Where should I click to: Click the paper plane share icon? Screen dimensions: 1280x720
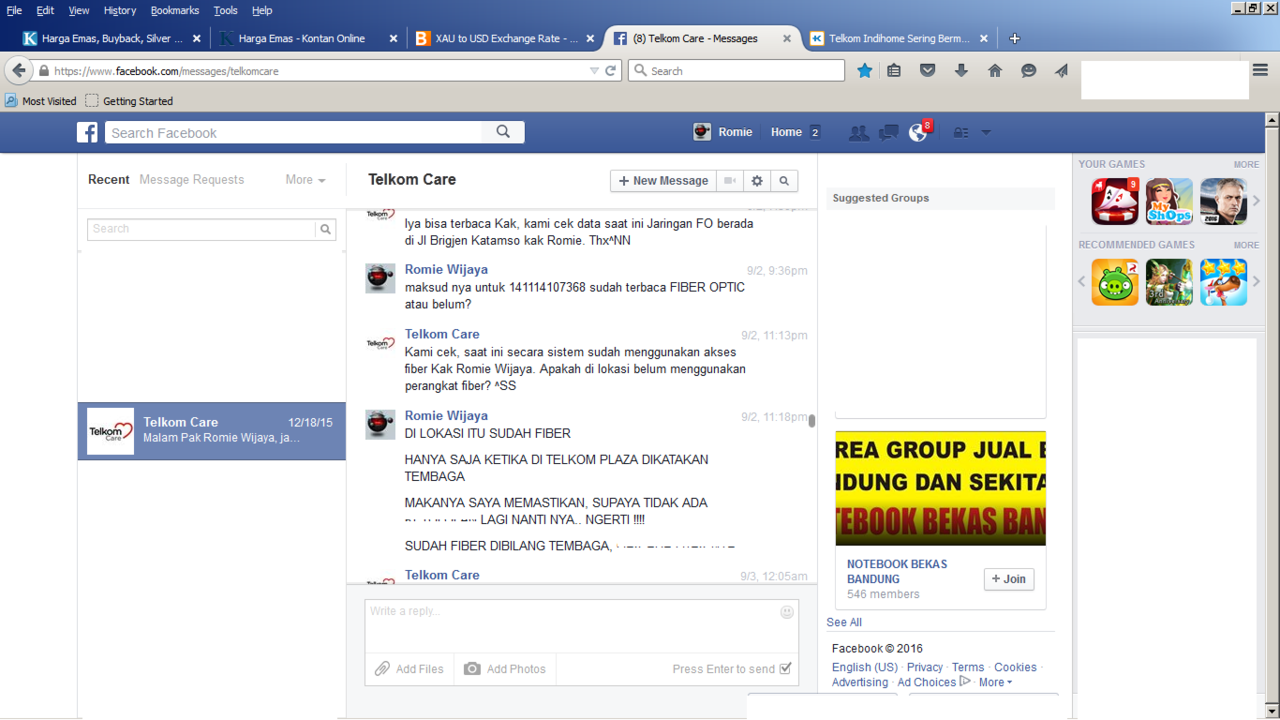tap(1061, 71)
